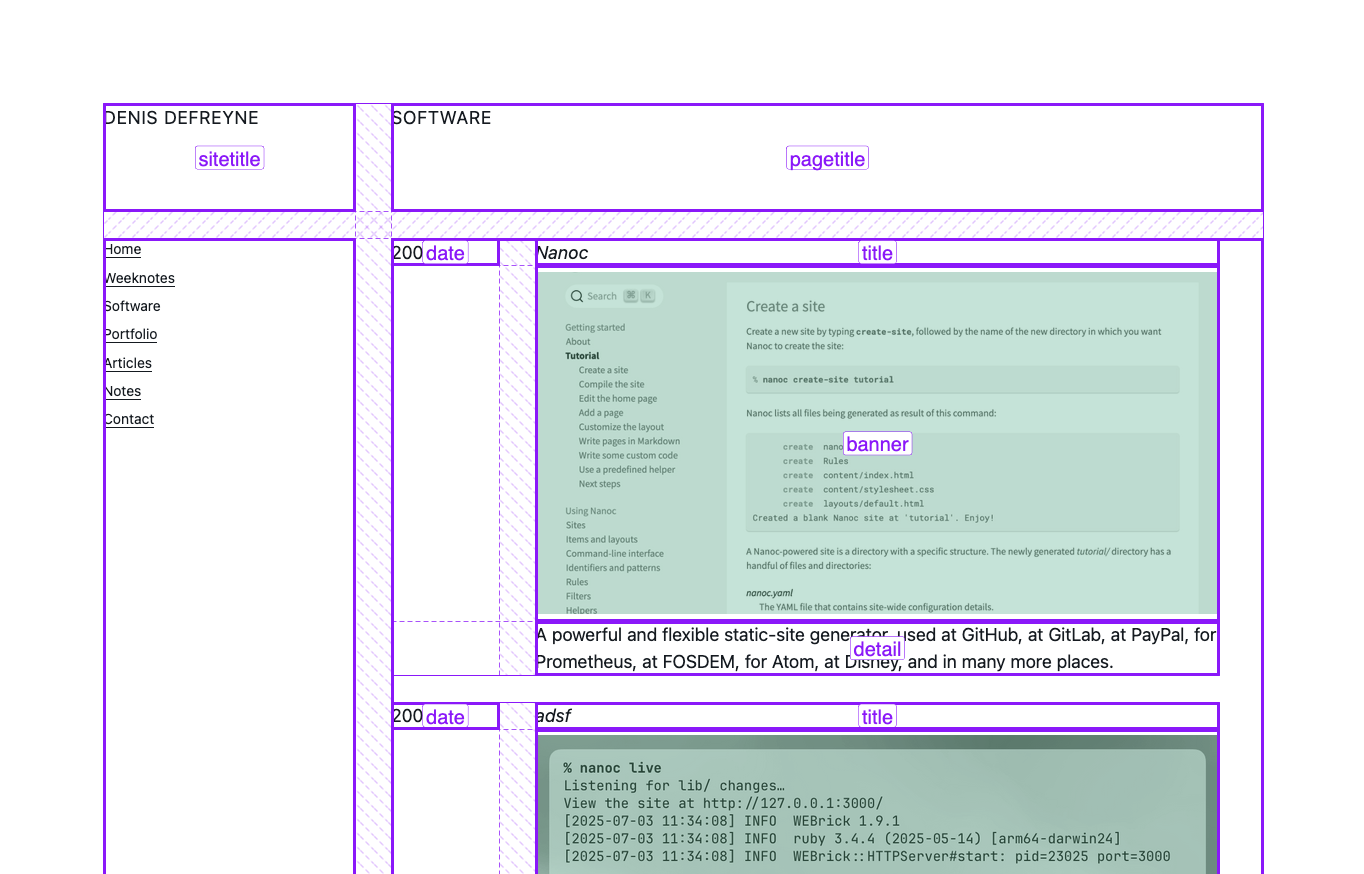
Task: Select the Nanoc project title
Action: [x=563, y=254]
